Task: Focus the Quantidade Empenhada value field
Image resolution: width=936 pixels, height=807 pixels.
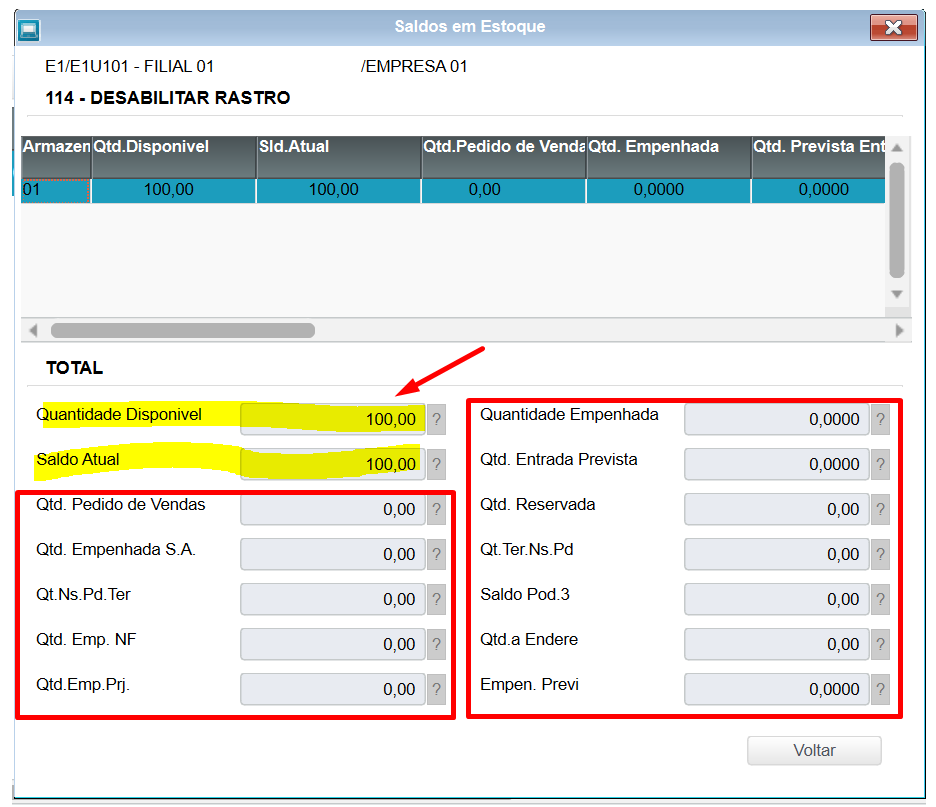Action: click(x=777, y=420)
